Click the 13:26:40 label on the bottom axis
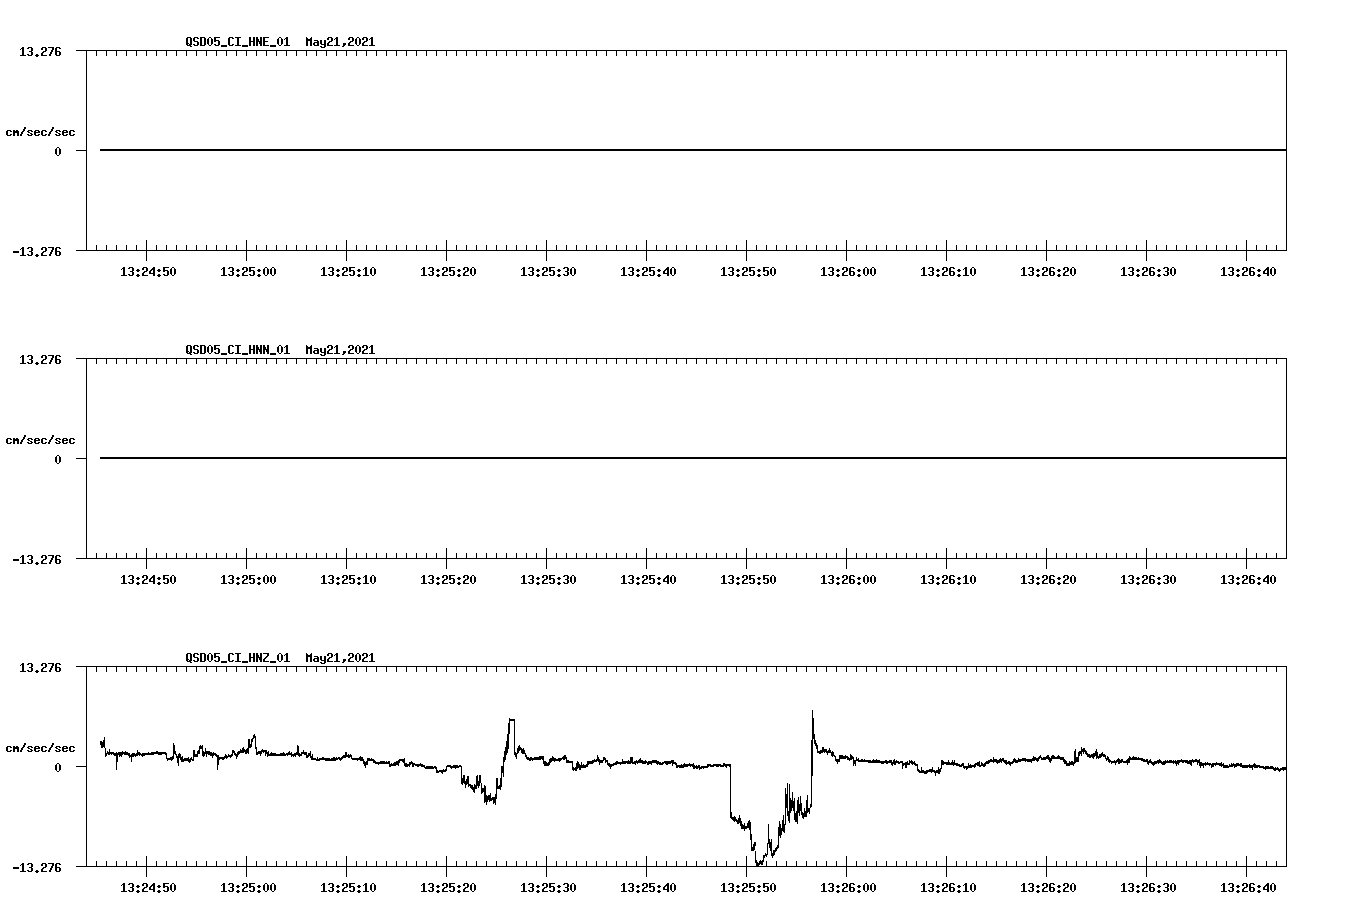 [x=1247, y=885]
